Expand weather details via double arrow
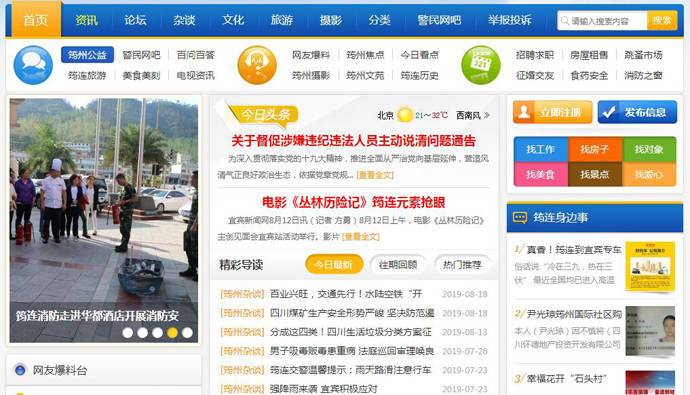The height and width of the screenshot is (395, 690). (x=486, y=115)
